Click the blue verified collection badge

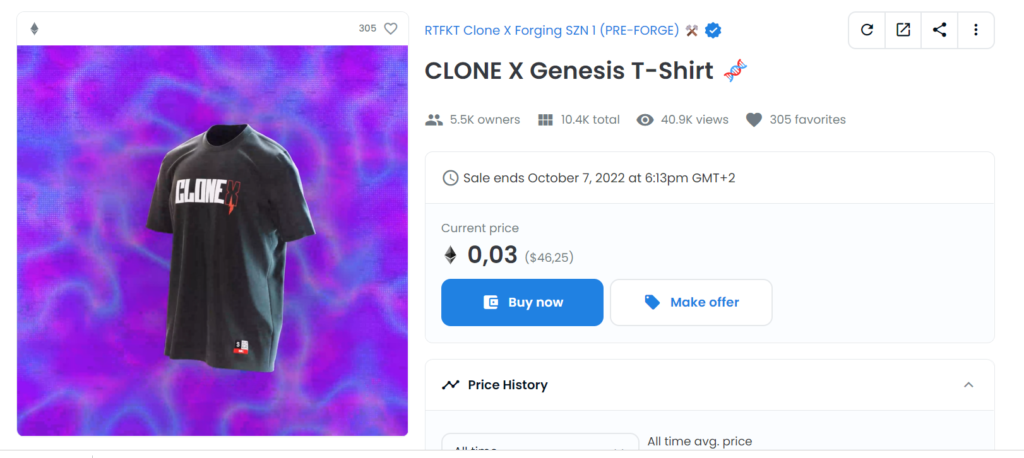point(713,30)
